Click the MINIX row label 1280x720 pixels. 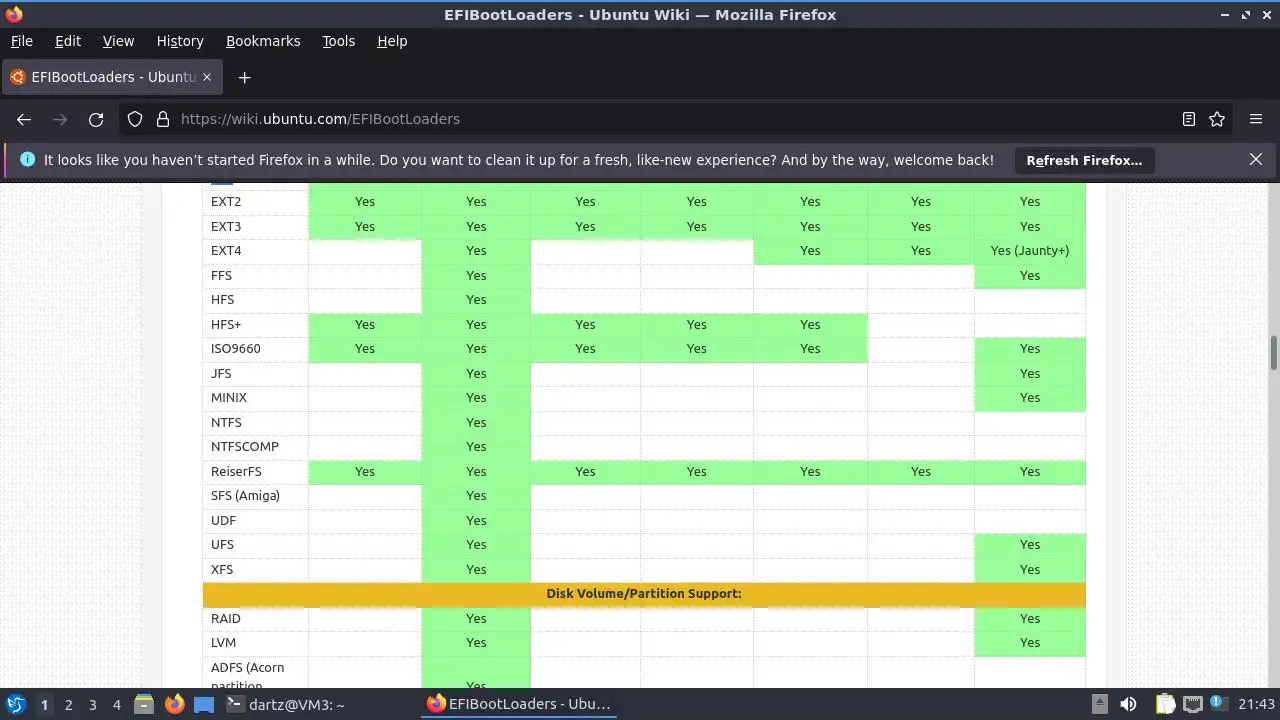coord(229,398)
